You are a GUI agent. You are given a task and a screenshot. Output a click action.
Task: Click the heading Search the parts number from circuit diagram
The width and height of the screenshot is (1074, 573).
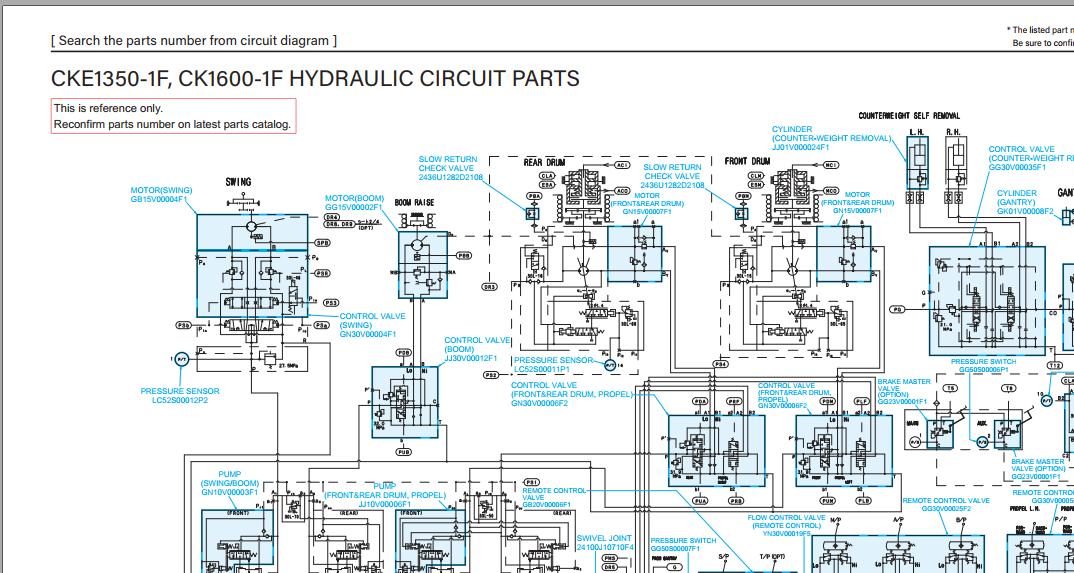click(194, 40)
